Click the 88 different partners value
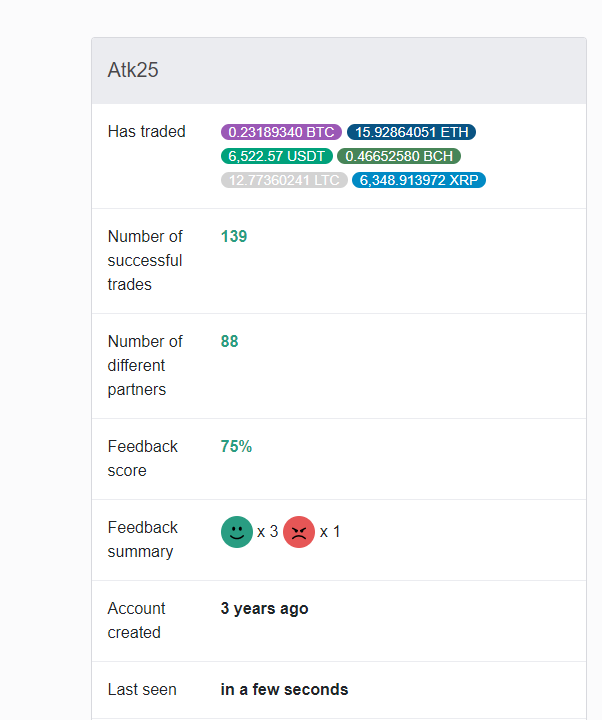The width and height of the screenshot is (602, 720). (x=230, y=341)
